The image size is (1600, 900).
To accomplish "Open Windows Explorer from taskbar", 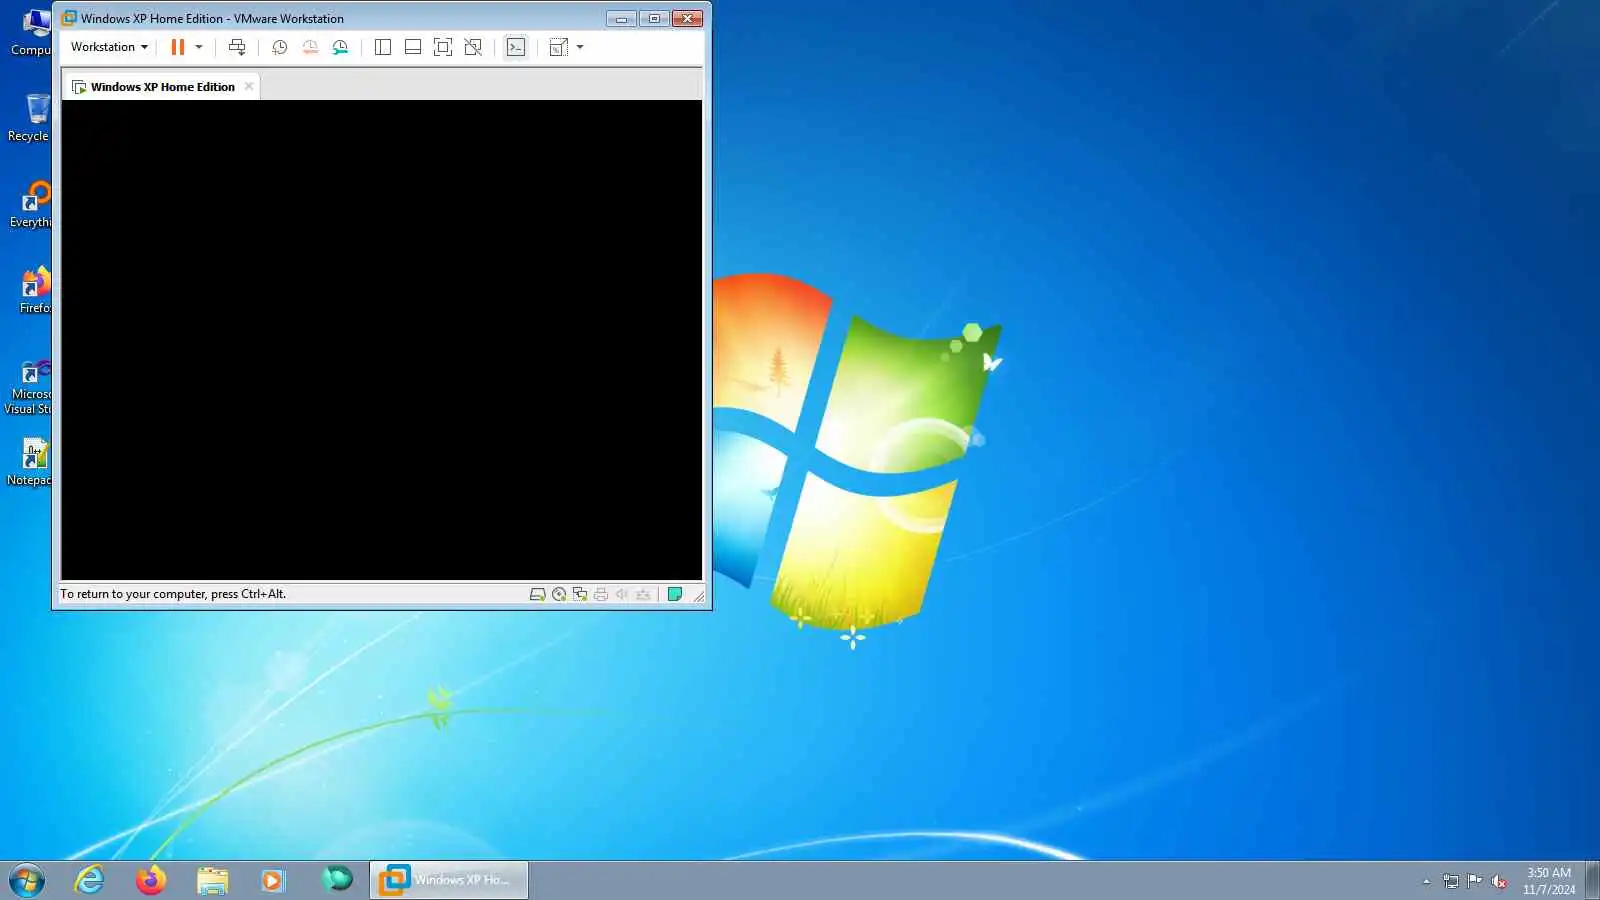I will [212, 880].
